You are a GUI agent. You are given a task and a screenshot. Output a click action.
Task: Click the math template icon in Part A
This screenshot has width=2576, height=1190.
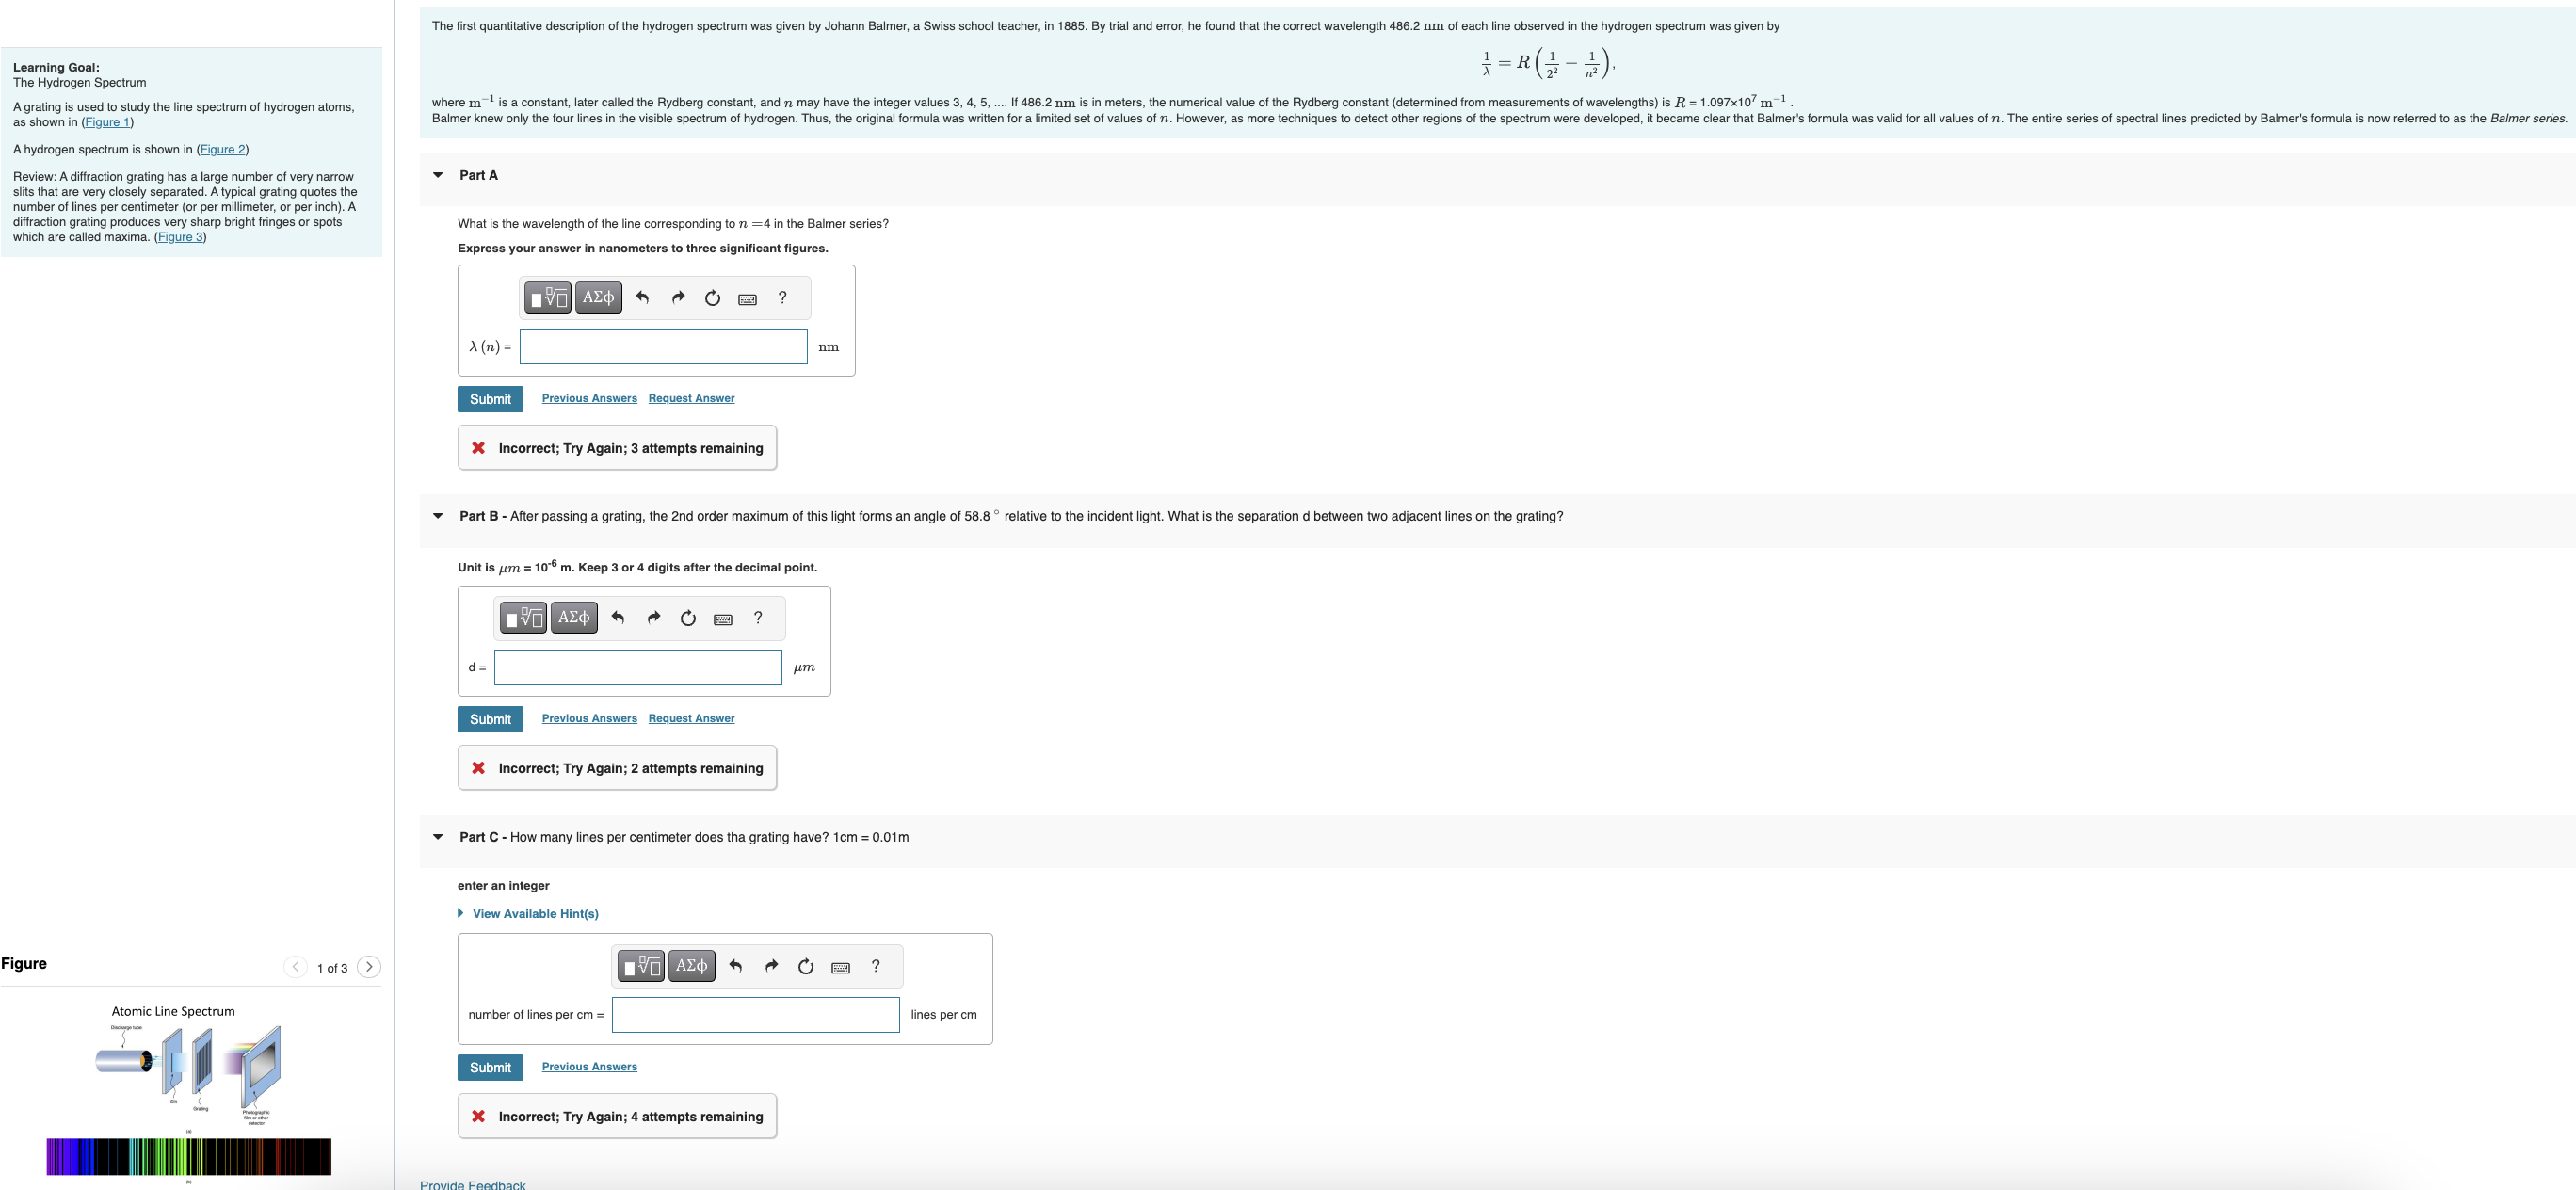548,297
